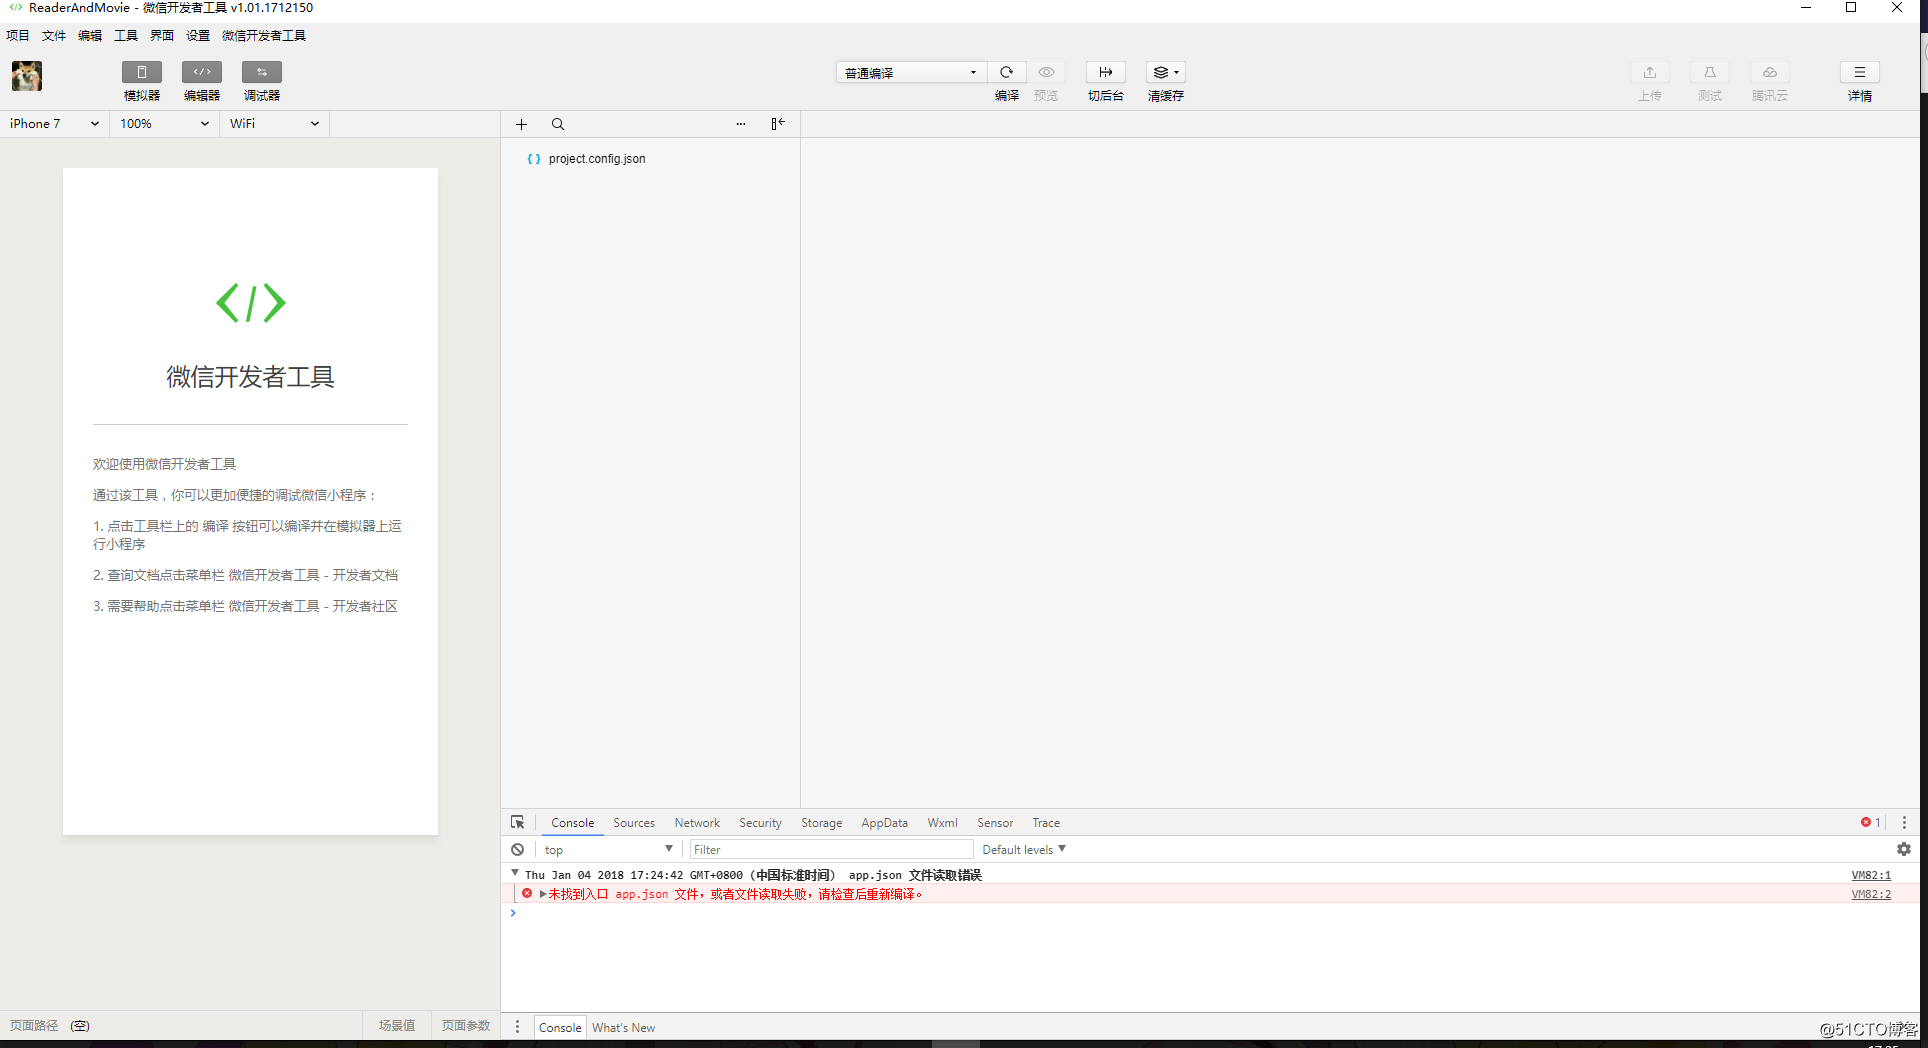1928x1048 pixels.
Task: Open the devtools customize menu dots
Action: pyautogui.click(x=1904, y=822)
